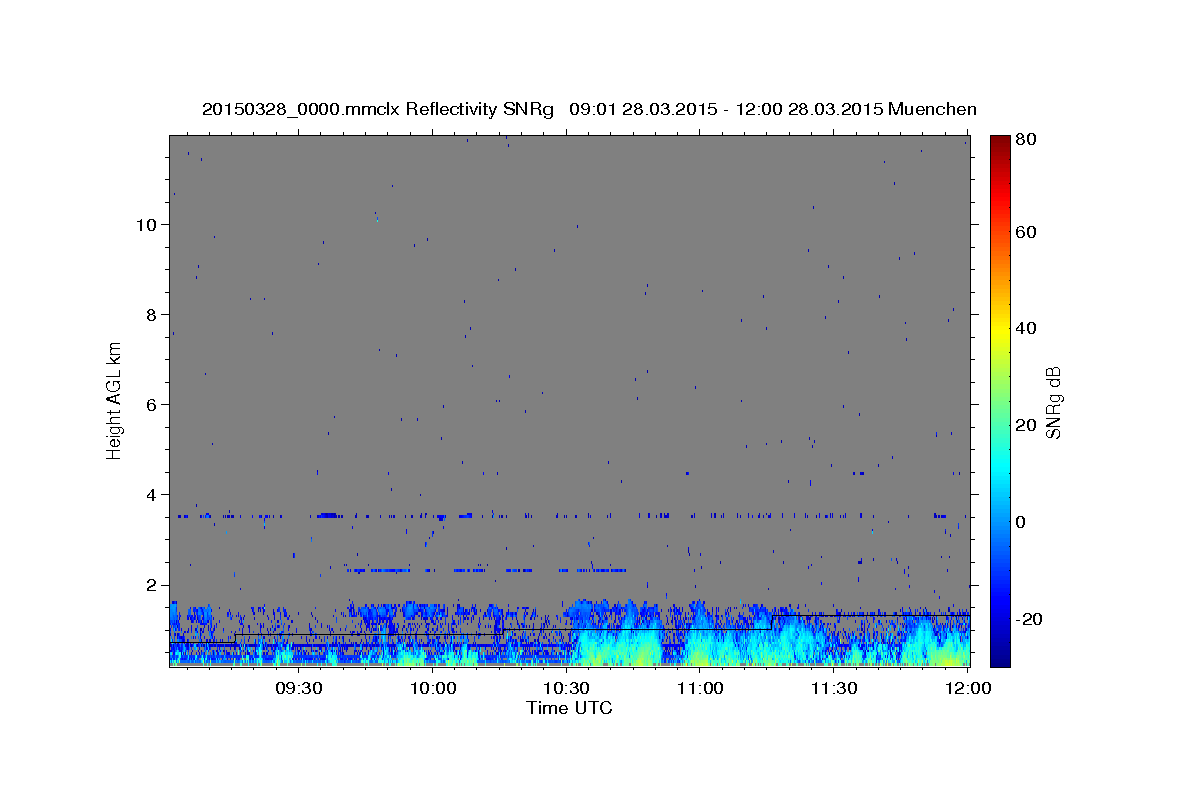Click the height tick label 8

[152, 314]
